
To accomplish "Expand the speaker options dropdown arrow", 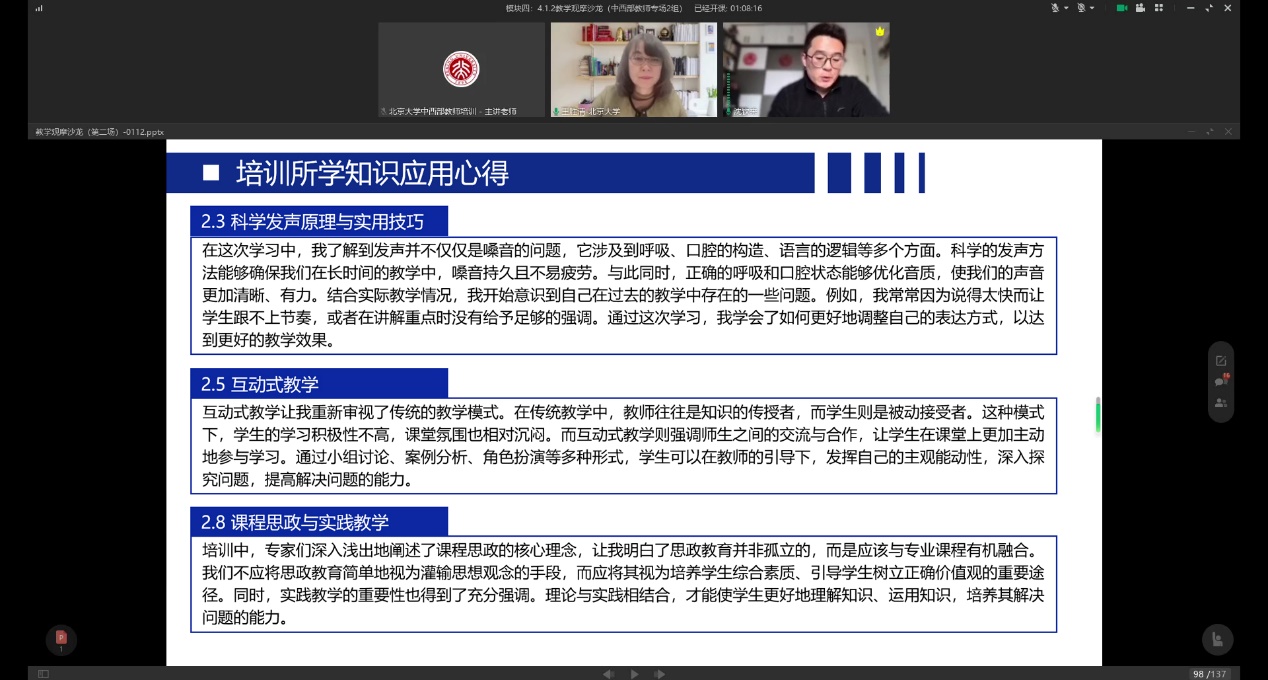I will pos(1092,8).
